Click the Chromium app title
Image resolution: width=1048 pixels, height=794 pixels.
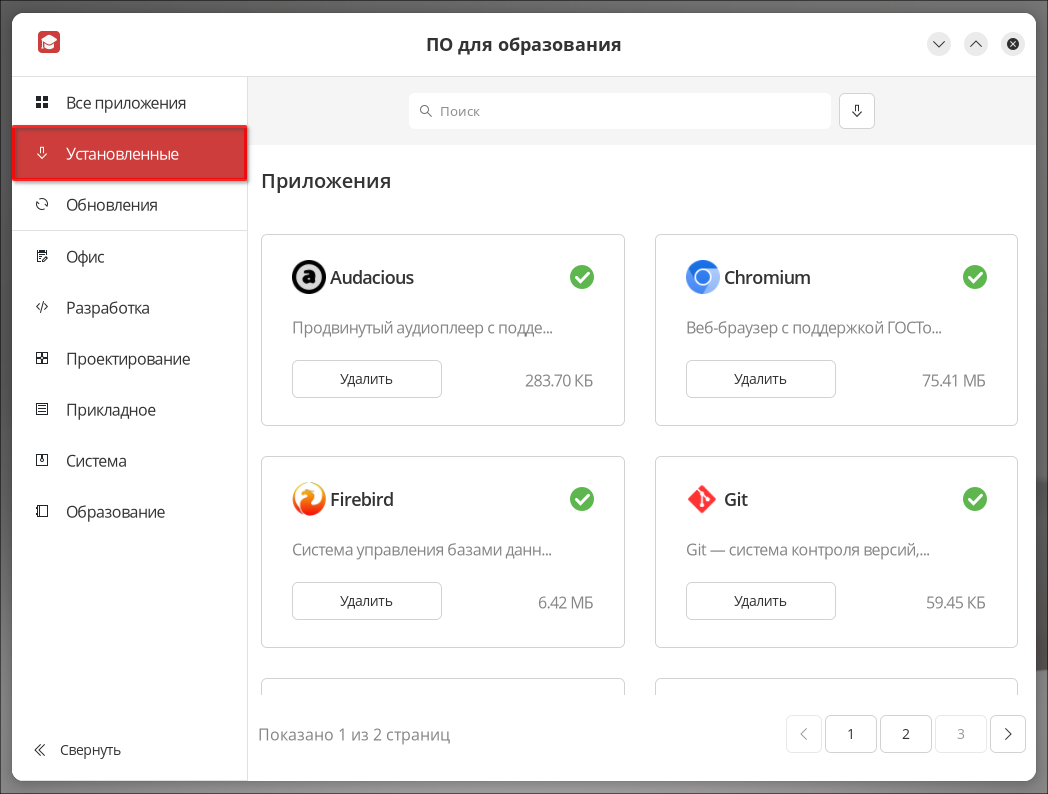point(767,277)
